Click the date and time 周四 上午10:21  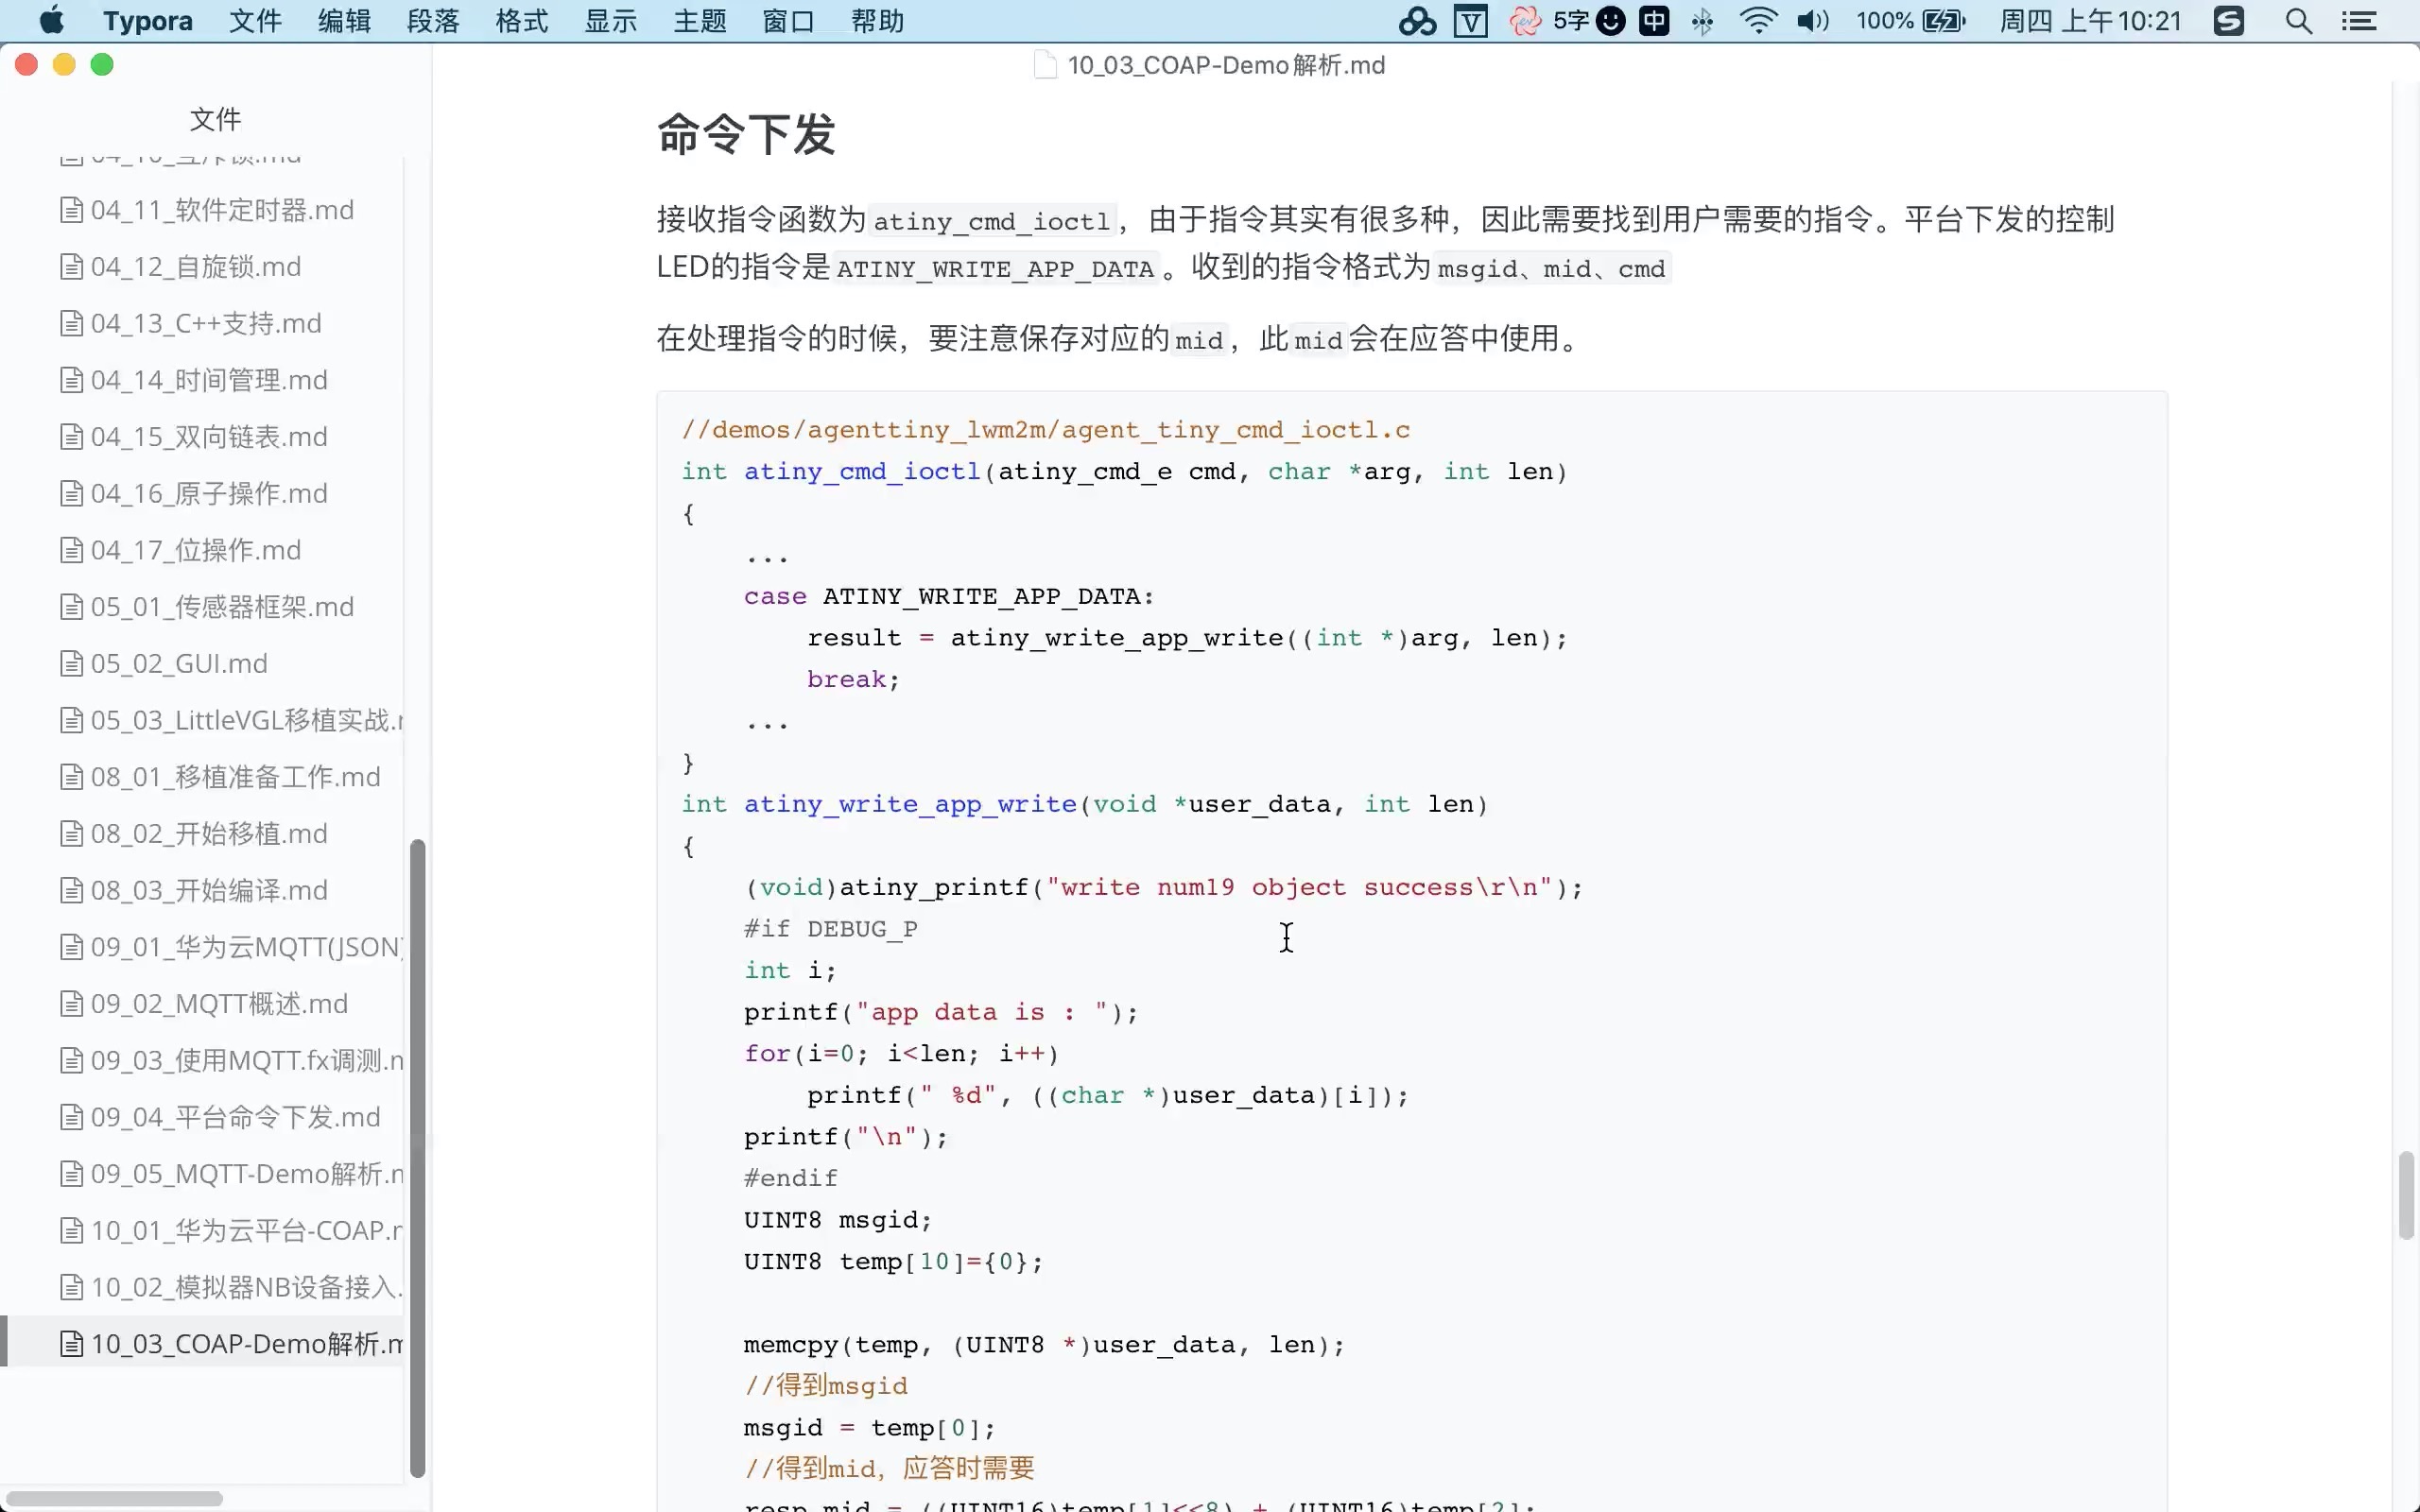[2090, 21]
